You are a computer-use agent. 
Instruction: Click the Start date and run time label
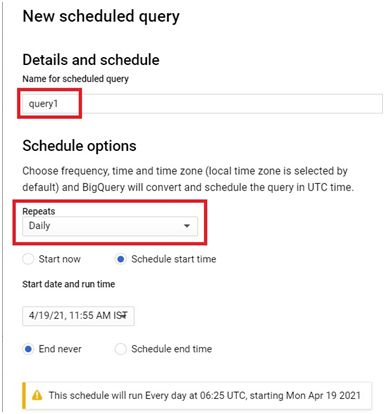click(69, 284)
